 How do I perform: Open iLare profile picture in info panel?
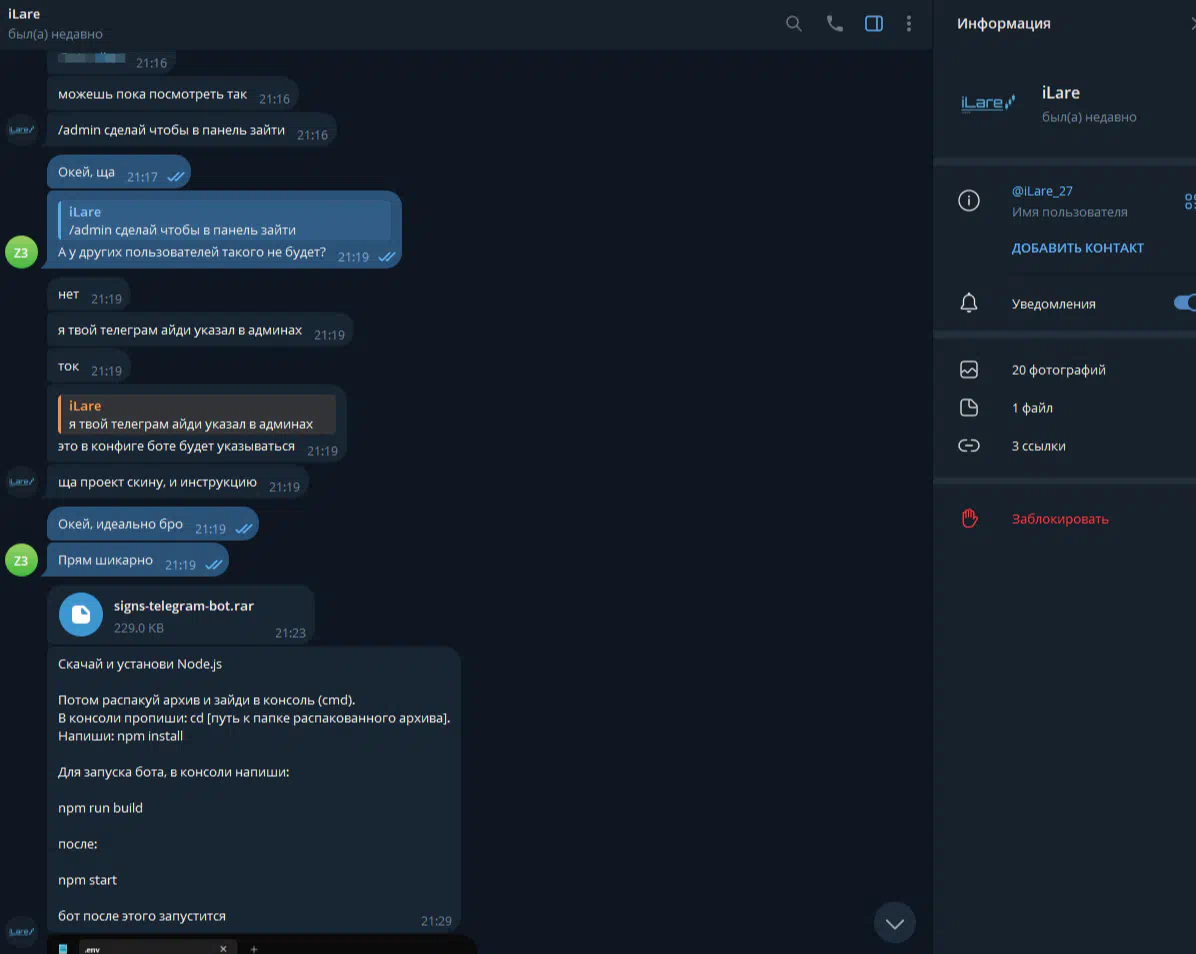coord(988,103)
